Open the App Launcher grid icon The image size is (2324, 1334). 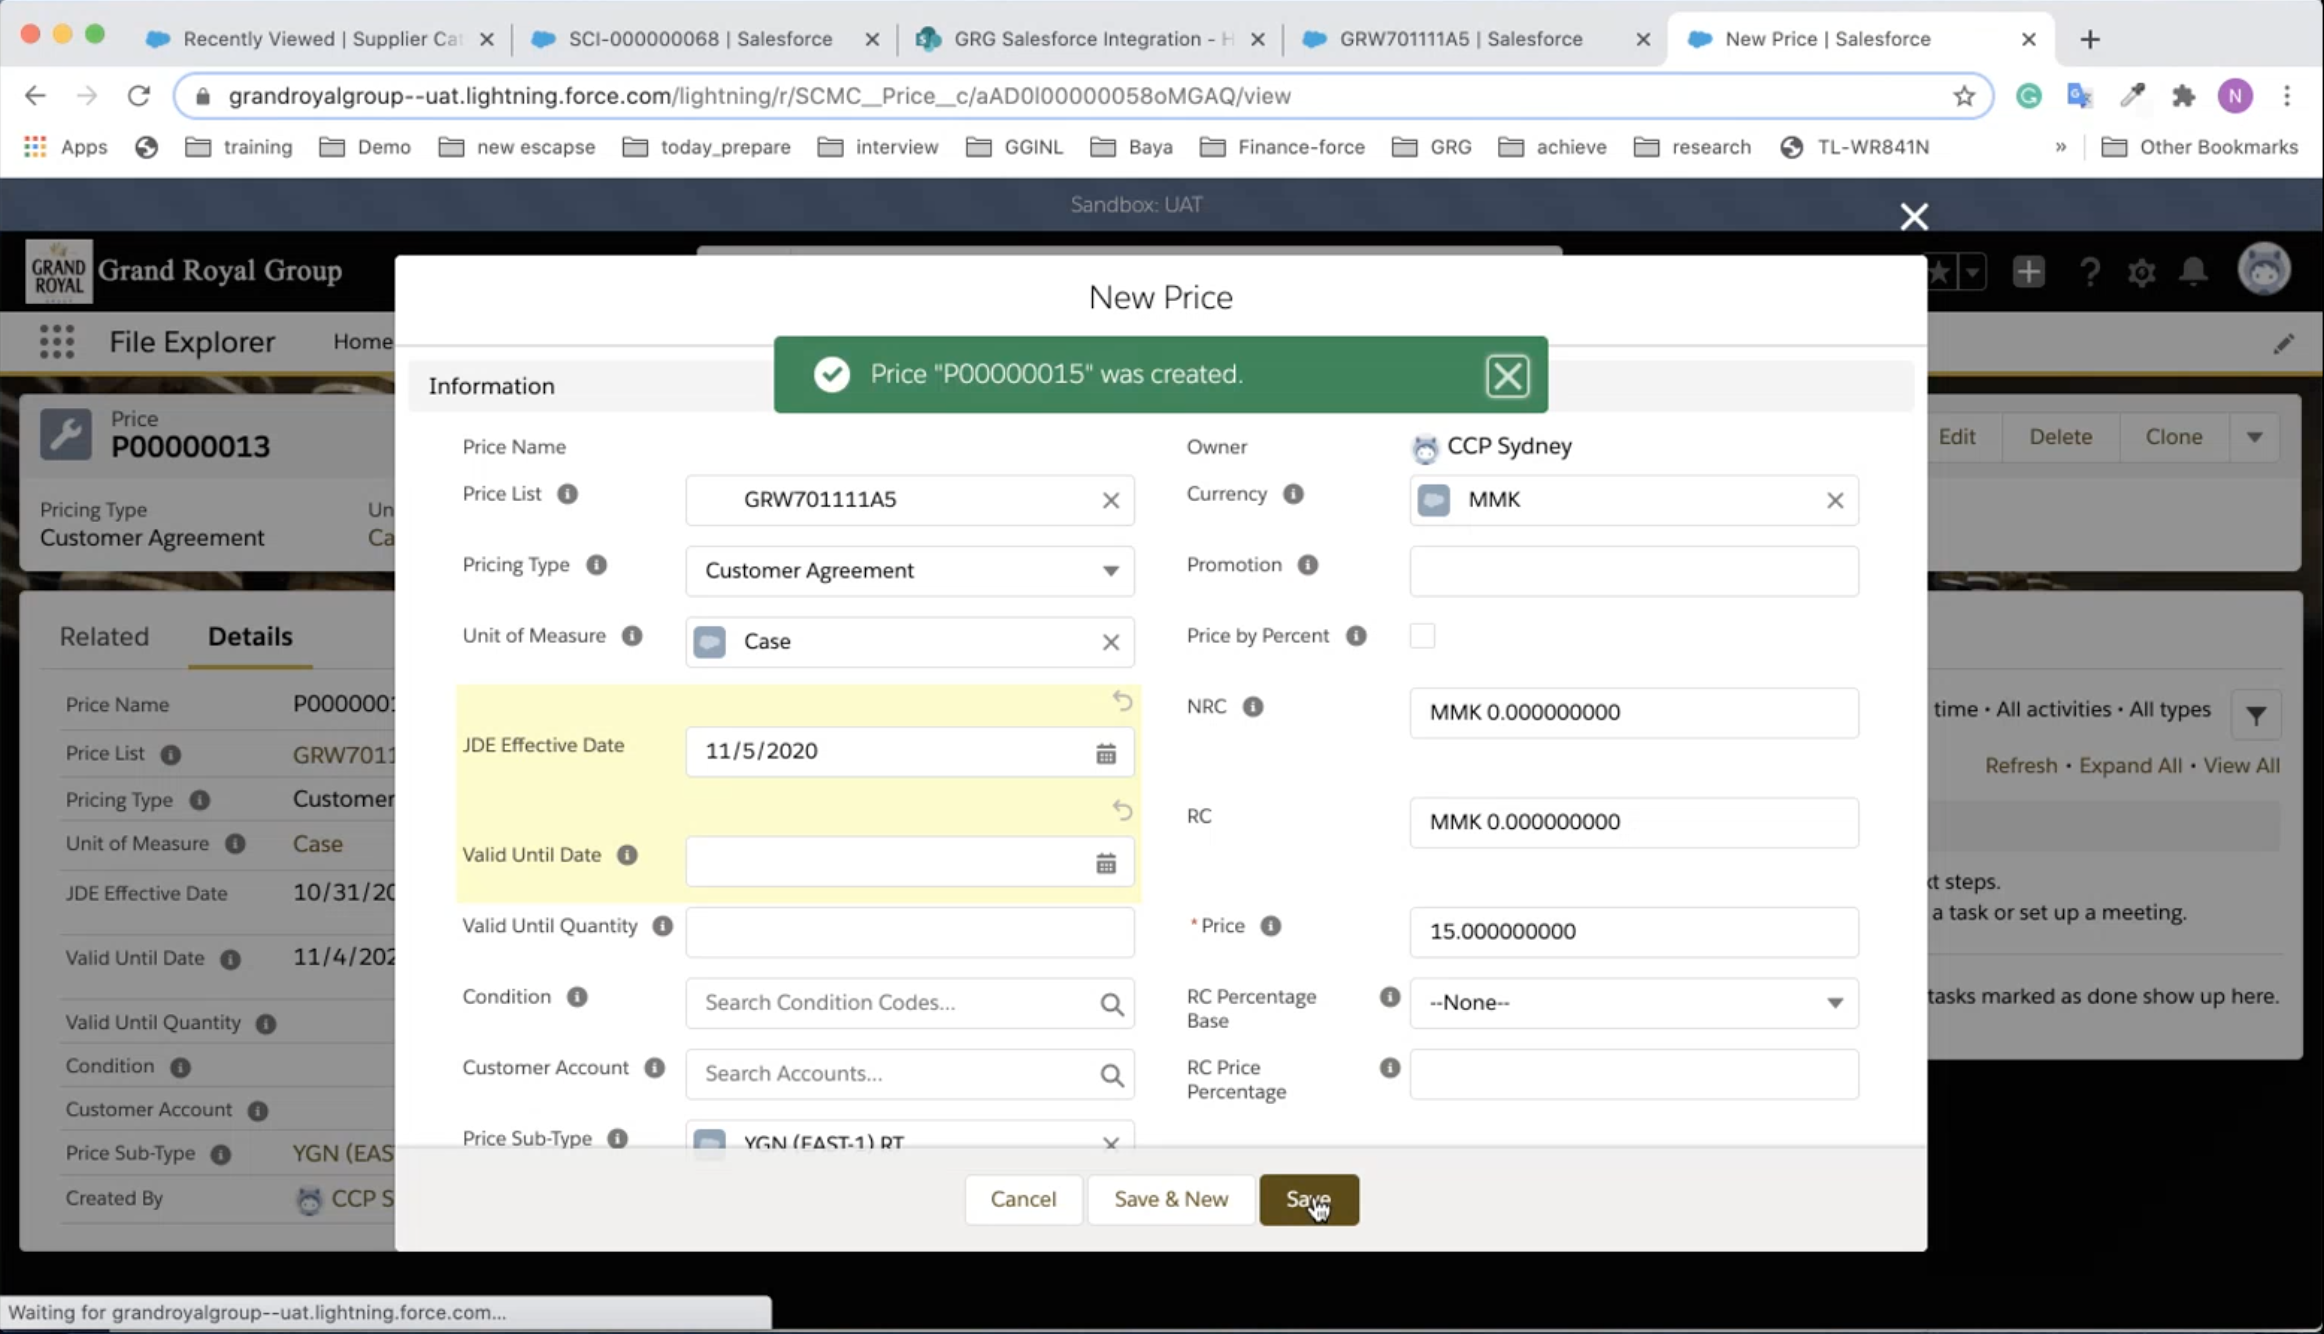[x=57, y=342]
